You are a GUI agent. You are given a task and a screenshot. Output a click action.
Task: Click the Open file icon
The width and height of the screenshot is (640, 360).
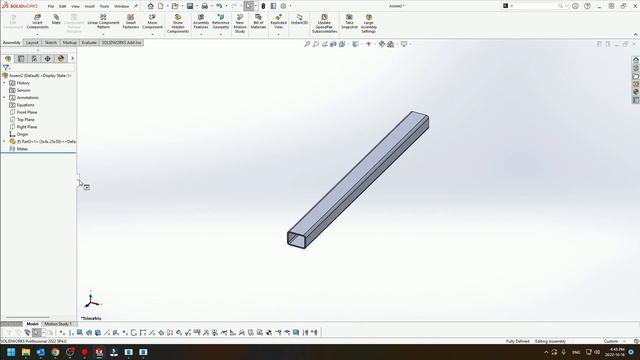point(175,6)
